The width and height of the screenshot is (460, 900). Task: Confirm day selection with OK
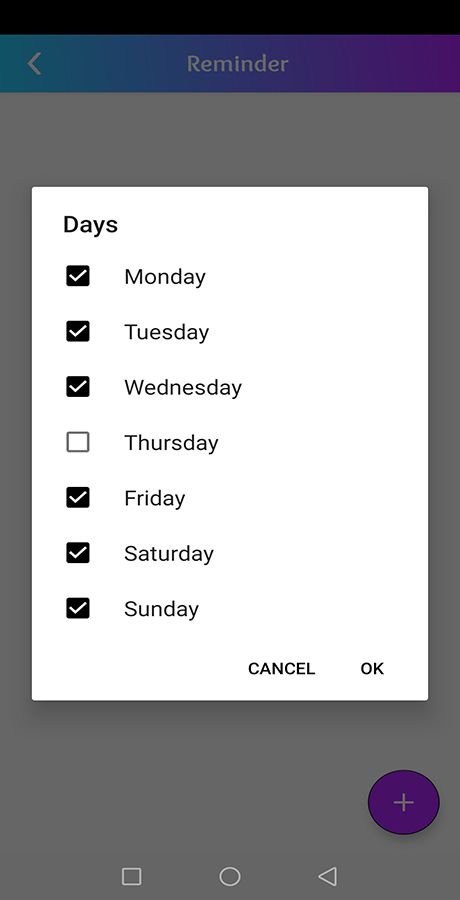pos(372,669)
